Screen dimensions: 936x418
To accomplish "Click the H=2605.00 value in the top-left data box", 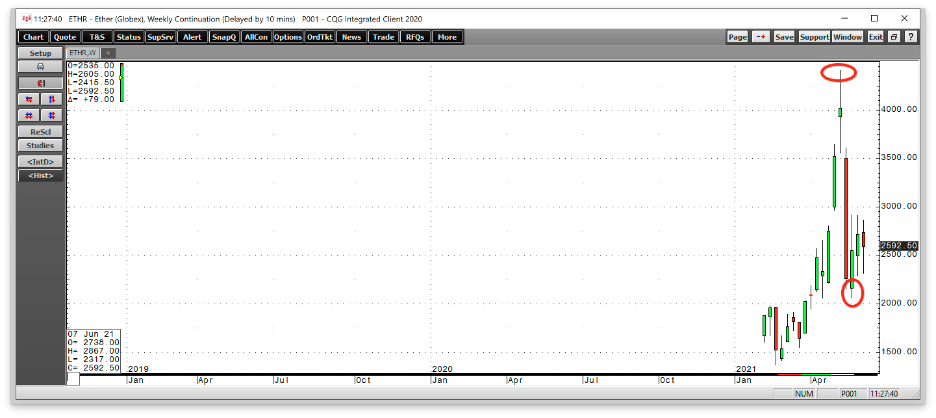I will click(91, 74).
